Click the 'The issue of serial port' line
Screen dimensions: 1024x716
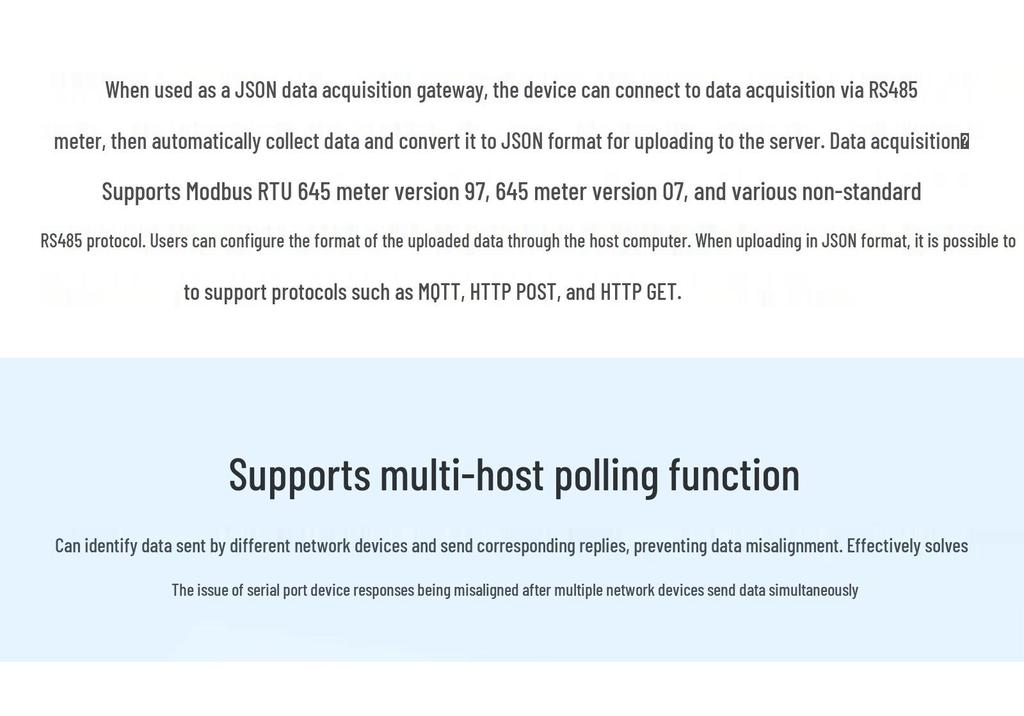[515, 590]
